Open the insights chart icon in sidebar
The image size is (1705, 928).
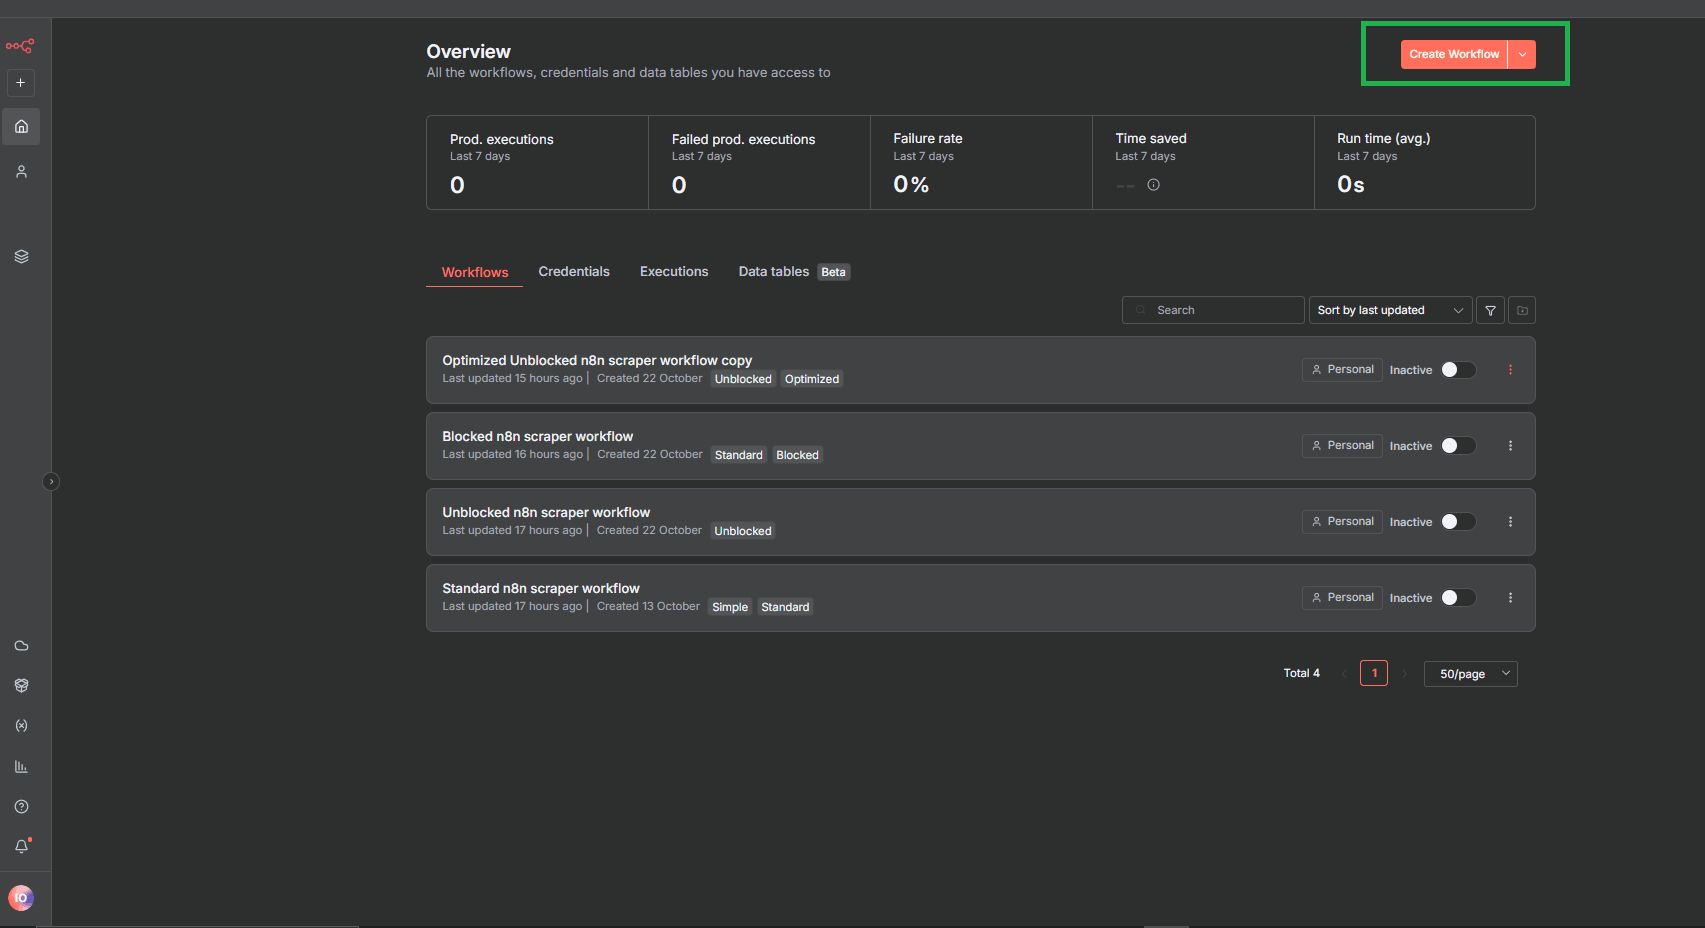point(21,767)
